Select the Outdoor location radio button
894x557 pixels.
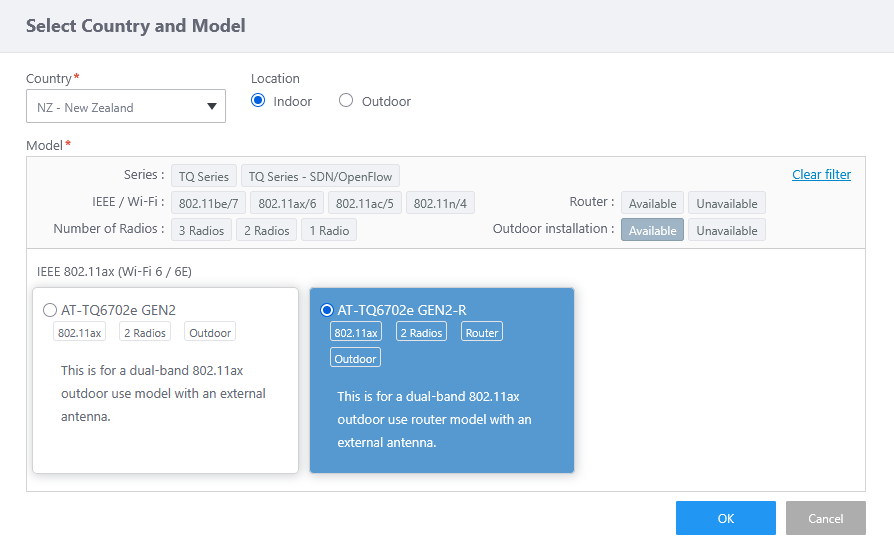tap(346, 100)
